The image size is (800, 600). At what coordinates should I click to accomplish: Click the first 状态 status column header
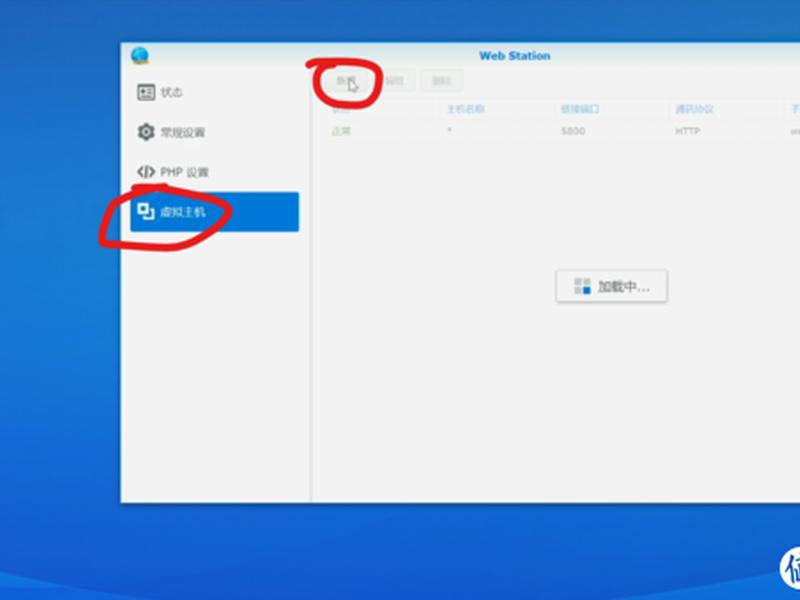pos(341,109)
